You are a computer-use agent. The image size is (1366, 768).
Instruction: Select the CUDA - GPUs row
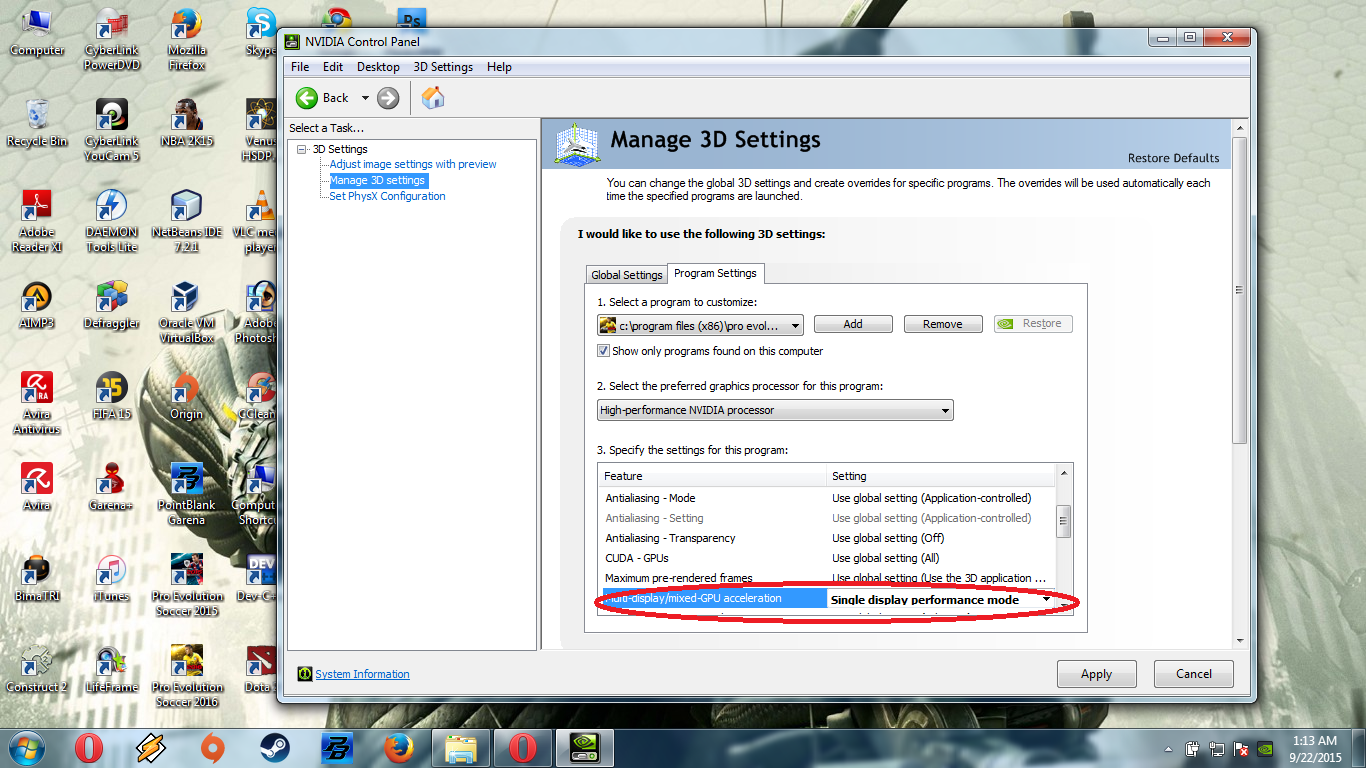point(826,558)
